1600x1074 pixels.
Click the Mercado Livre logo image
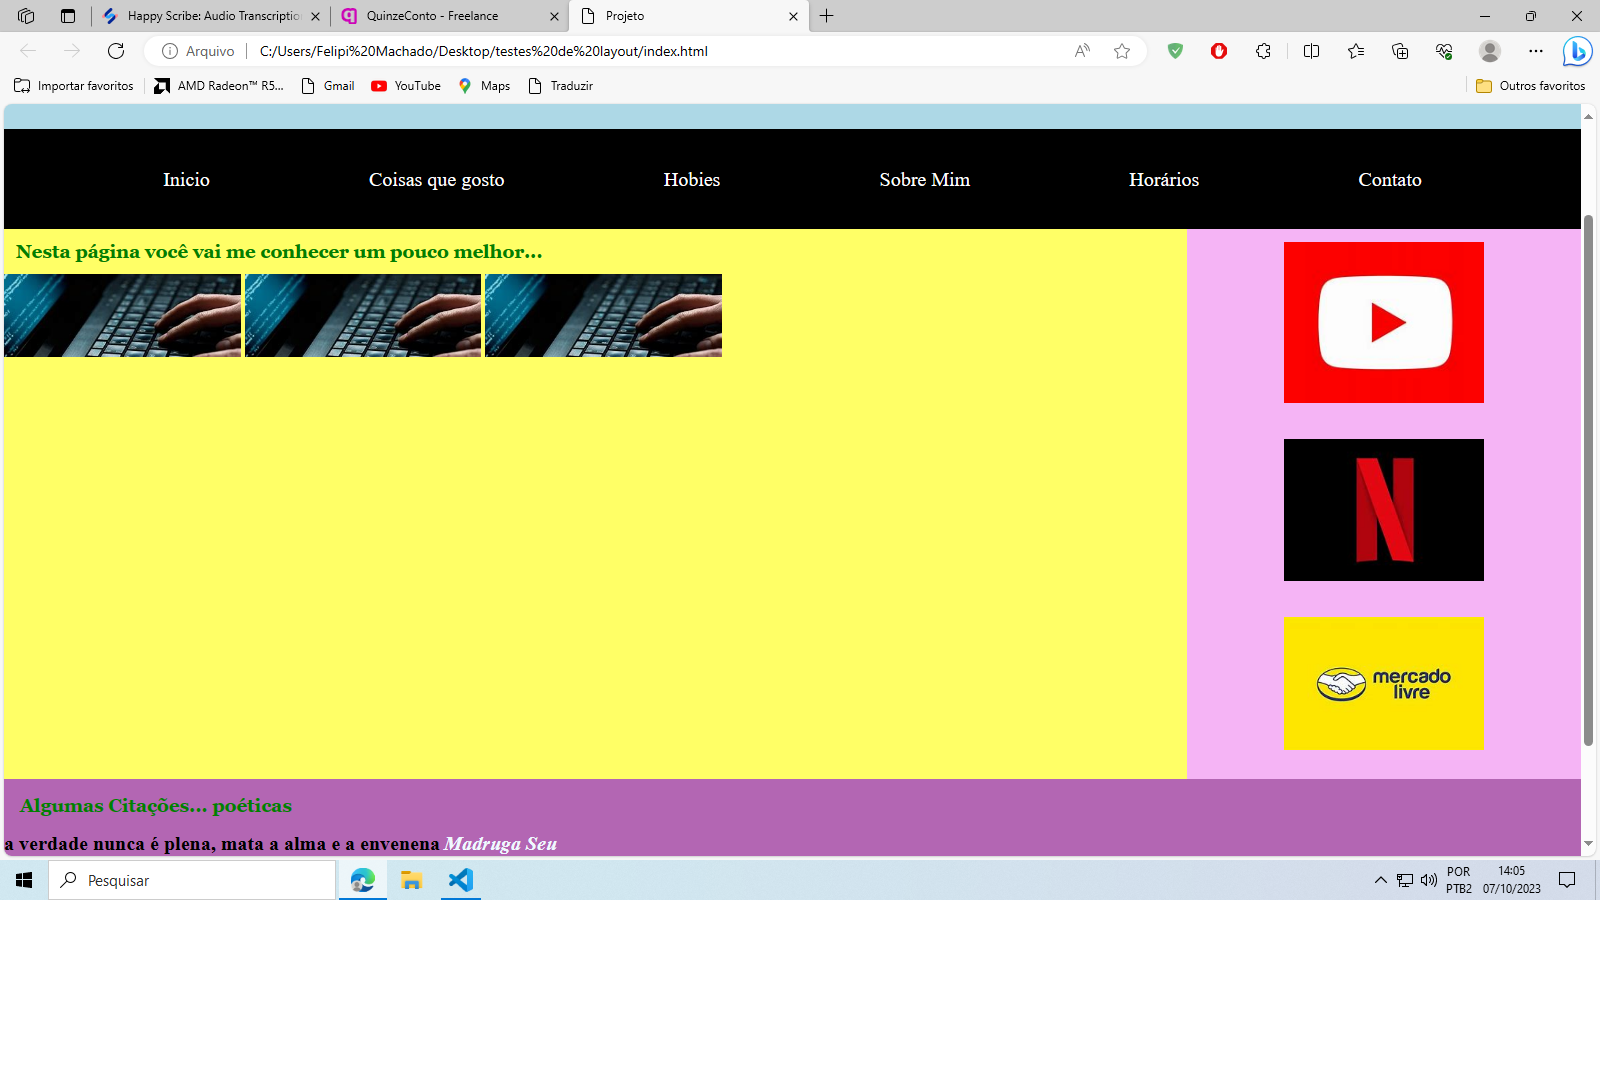point(1383,683)
